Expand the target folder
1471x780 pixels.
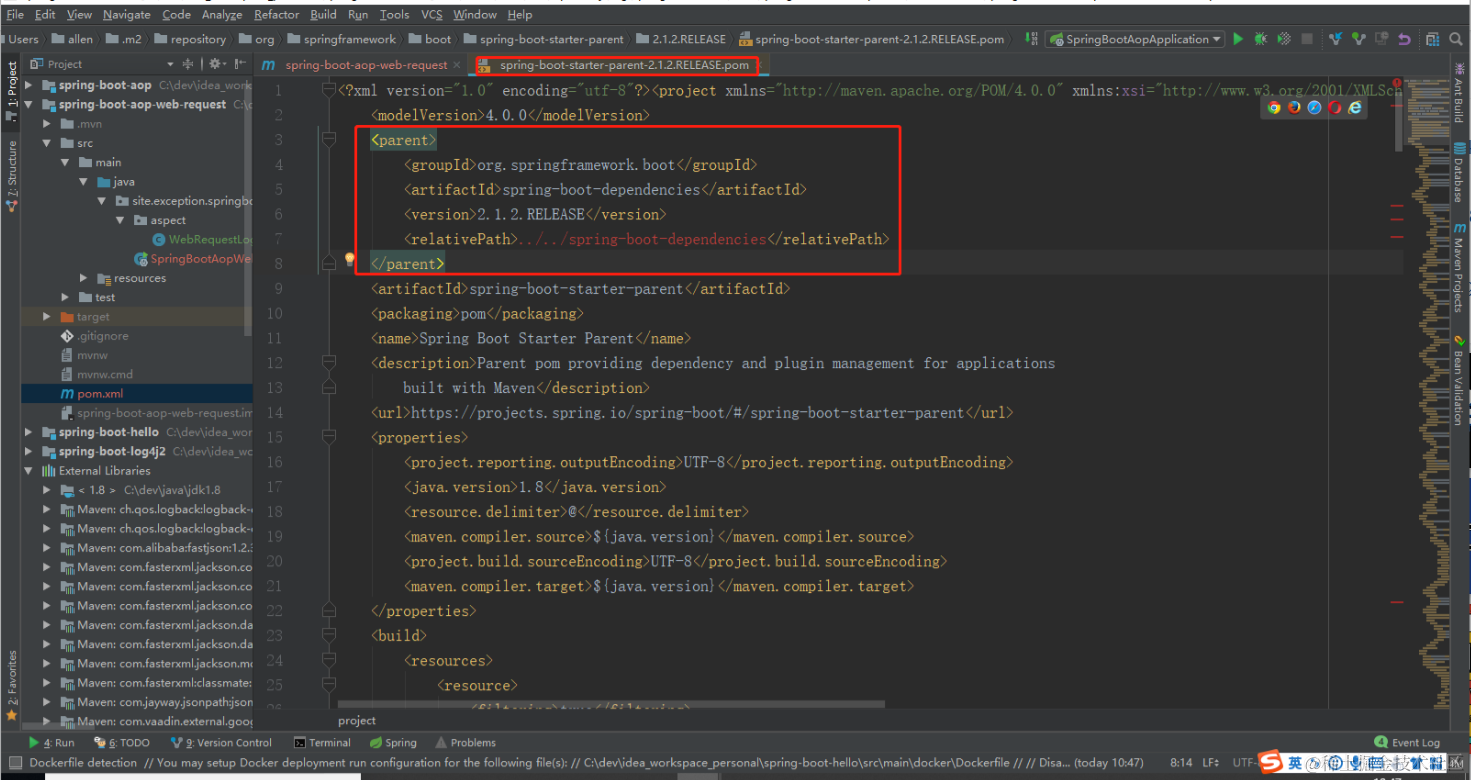[x=47, y=317]
